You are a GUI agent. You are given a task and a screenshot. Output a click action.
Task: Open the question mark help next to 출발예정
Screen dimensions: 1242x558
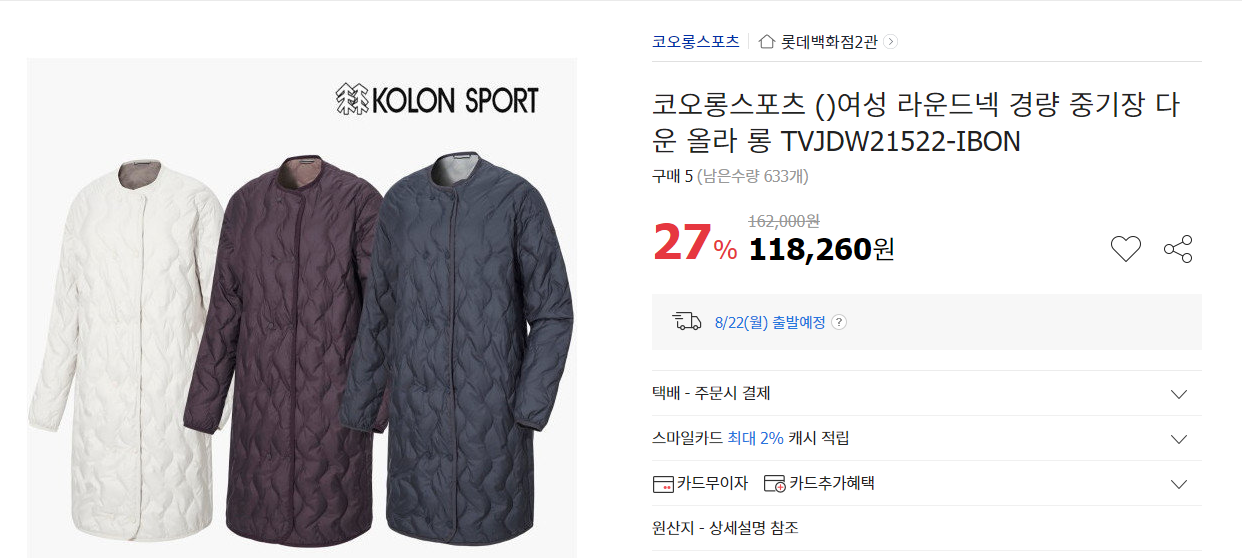coord(839,322)
